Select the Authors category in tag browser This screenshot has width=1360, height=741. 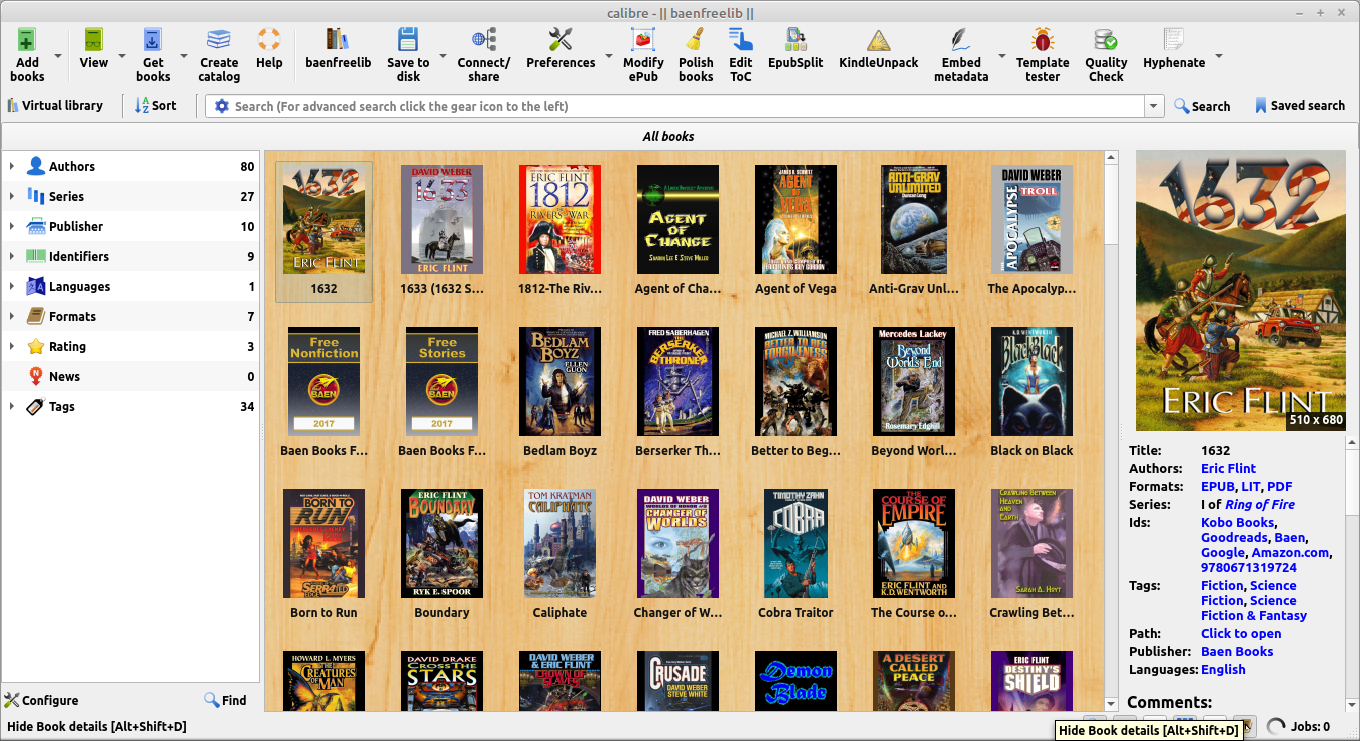(131, 166)
